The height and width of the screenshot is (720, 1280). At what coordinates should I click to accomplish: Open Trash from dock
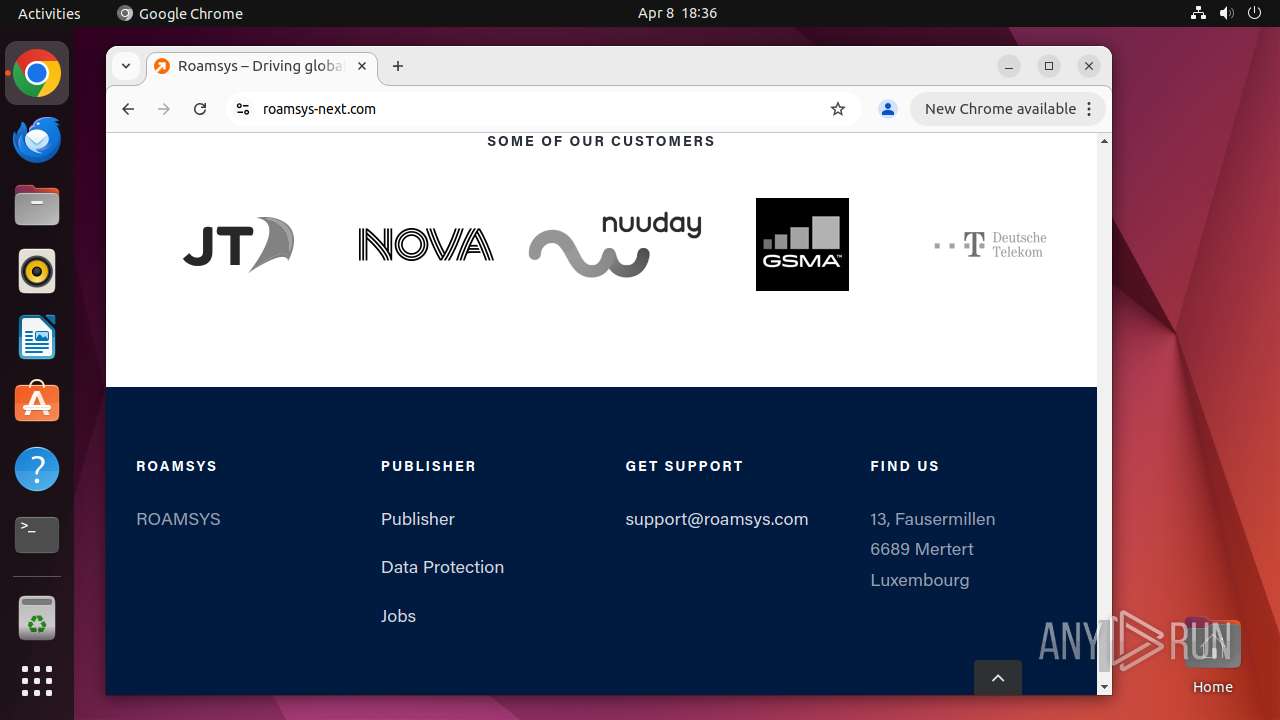click(x=37, y=617)
